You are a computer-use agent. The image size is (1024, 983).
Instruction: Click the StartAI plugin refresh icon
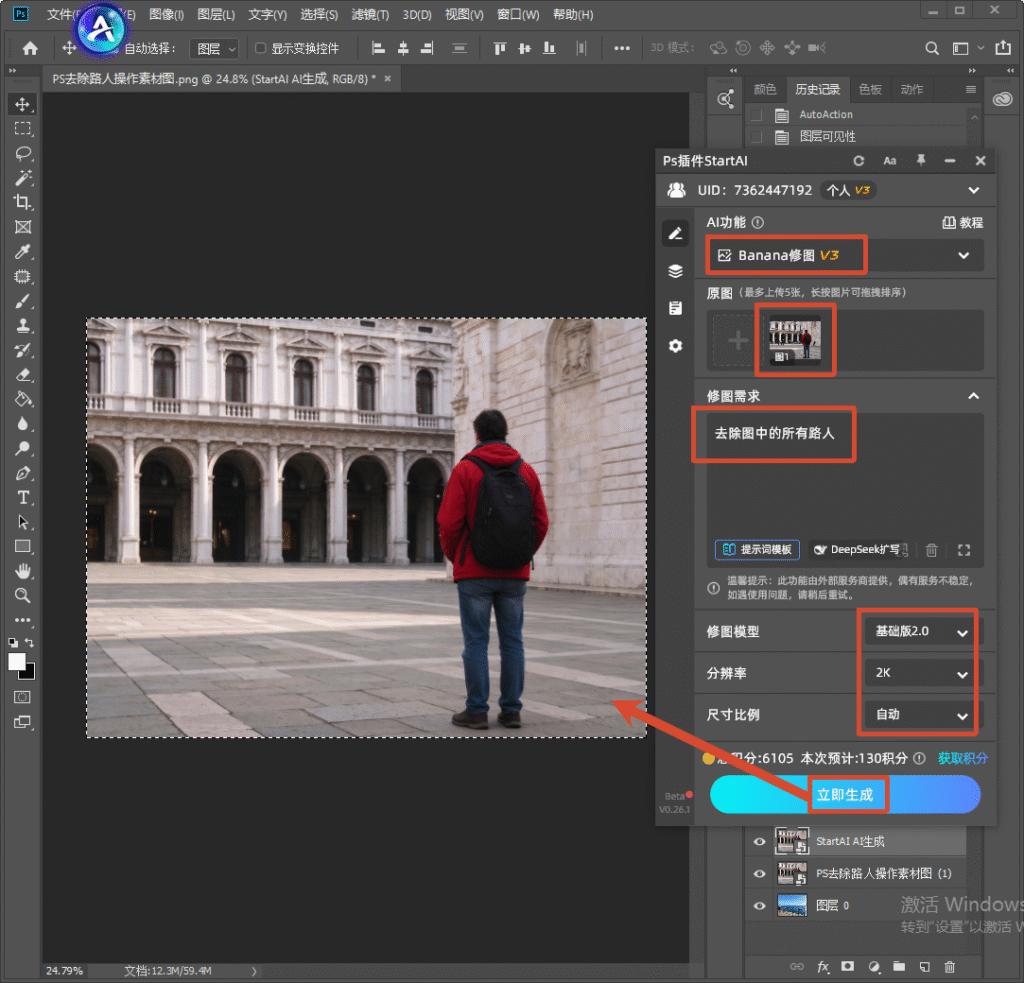point(858,161)
